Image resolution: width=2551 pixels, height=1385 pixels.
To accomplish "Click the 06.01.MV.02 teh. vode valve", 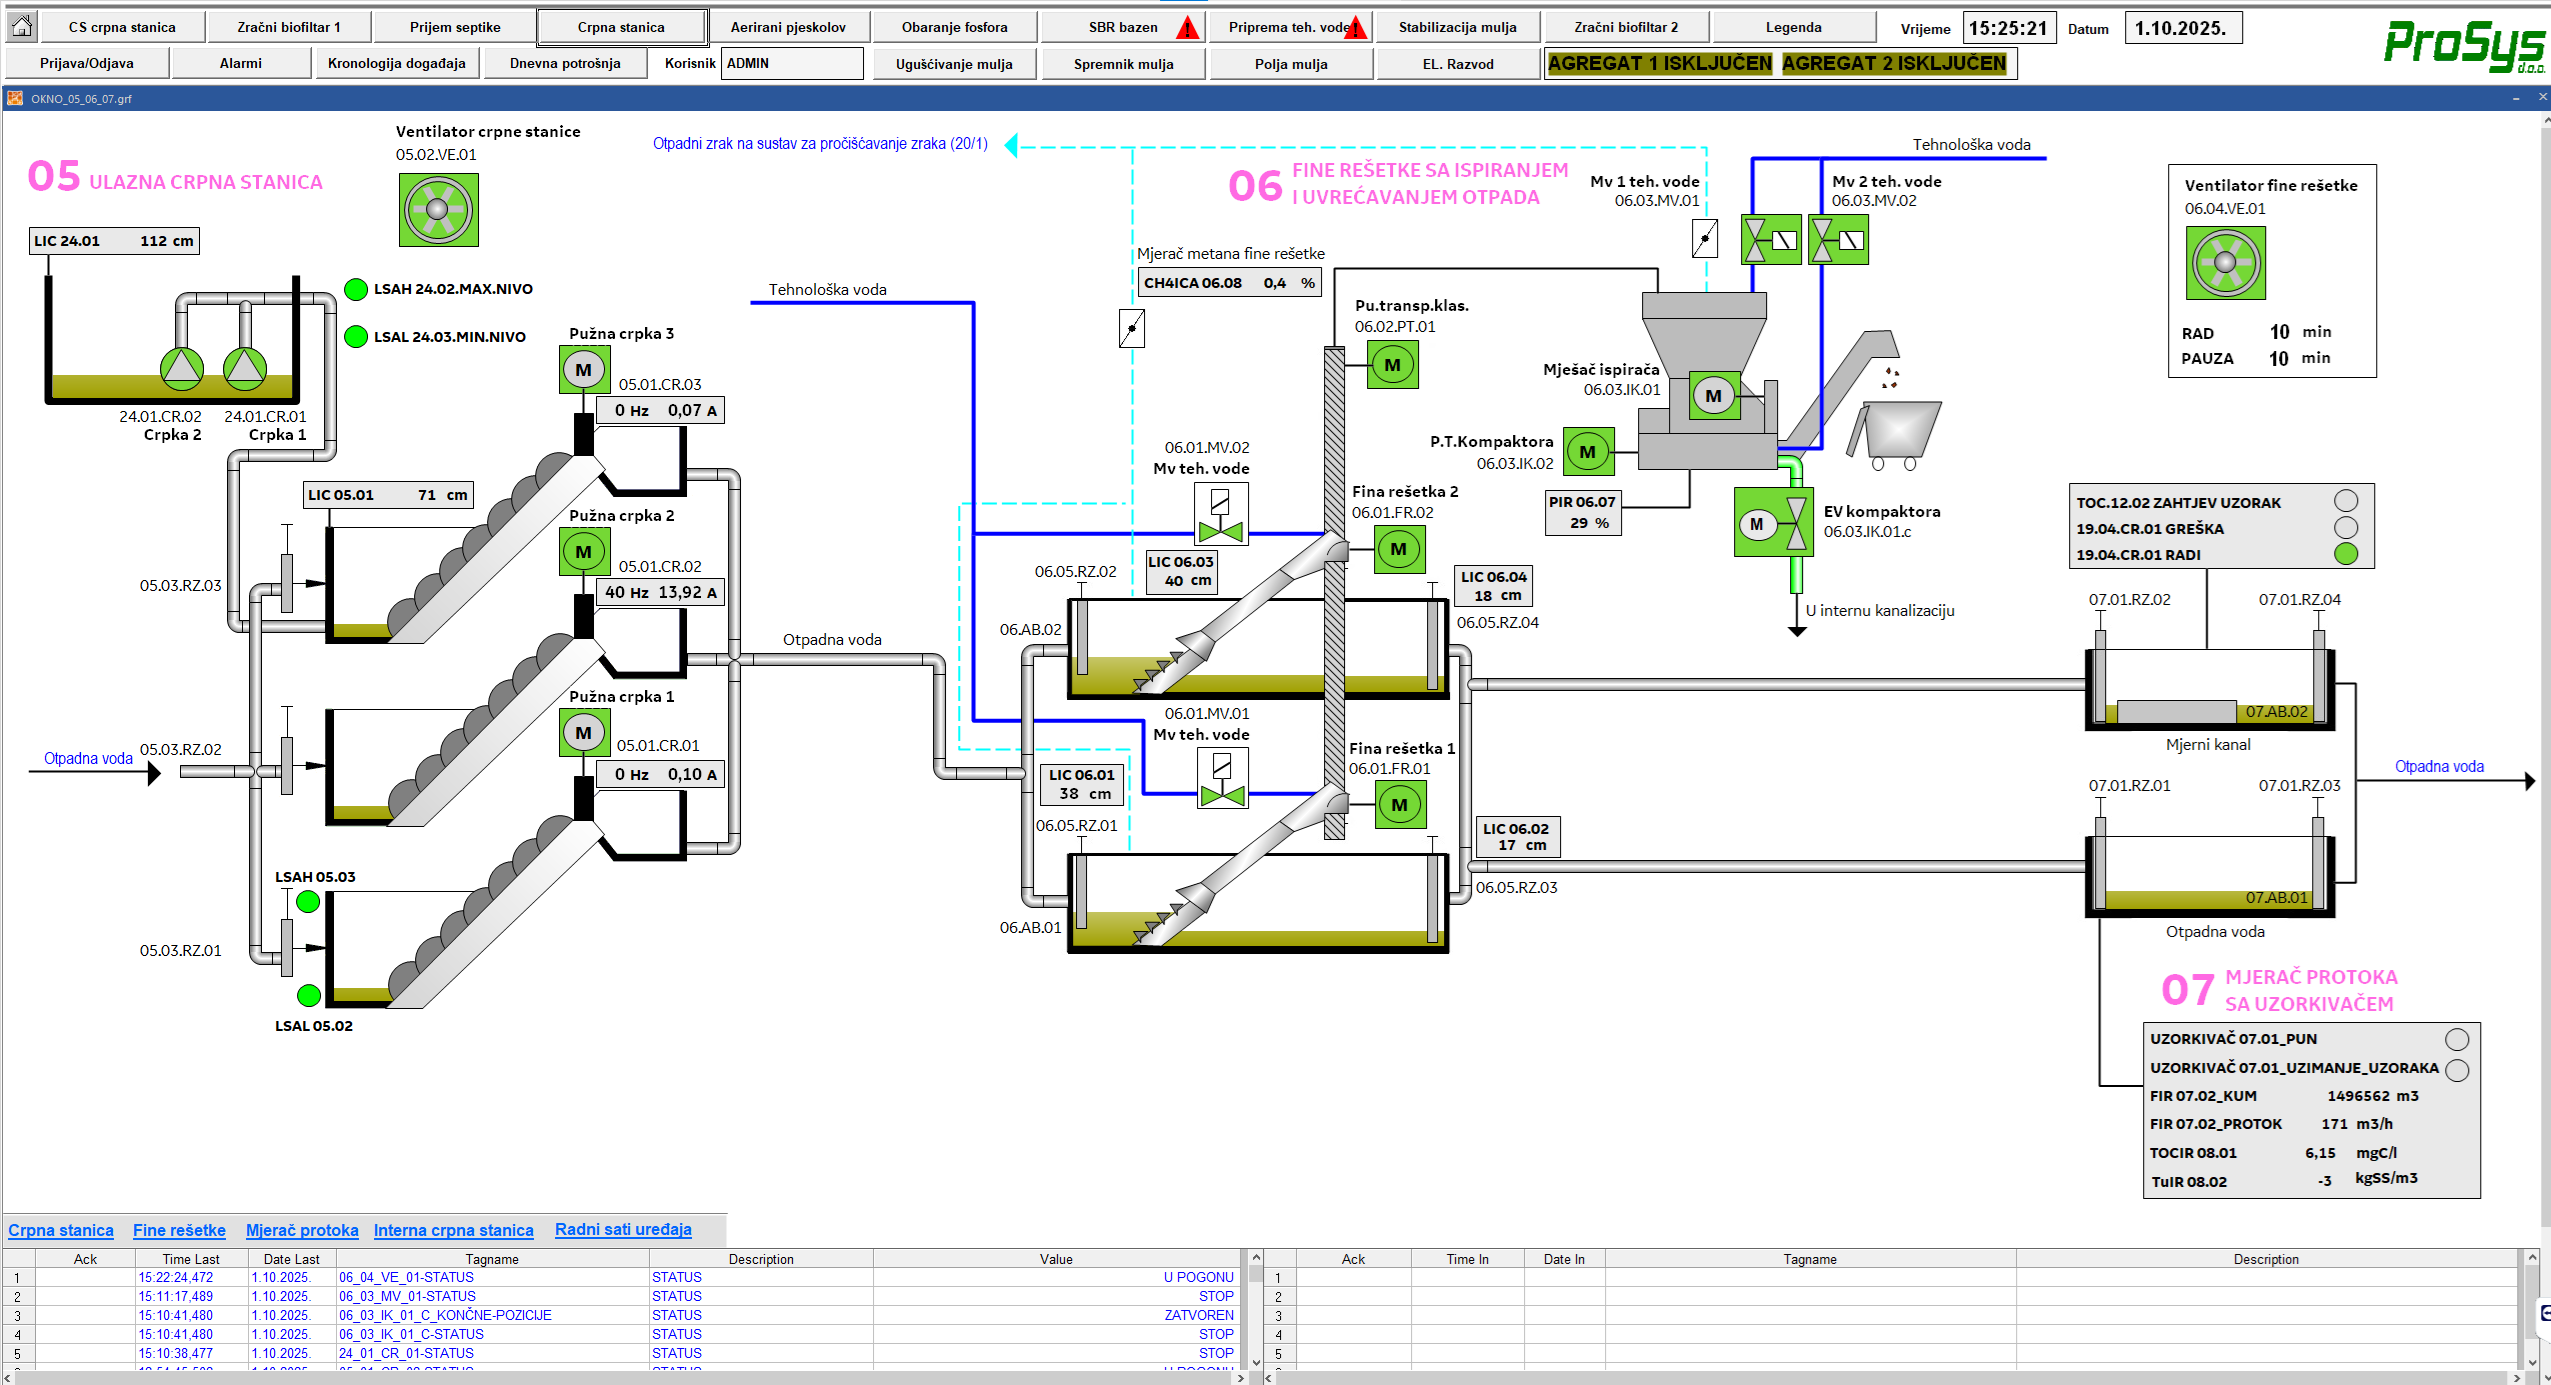I will click(1220, 515).
